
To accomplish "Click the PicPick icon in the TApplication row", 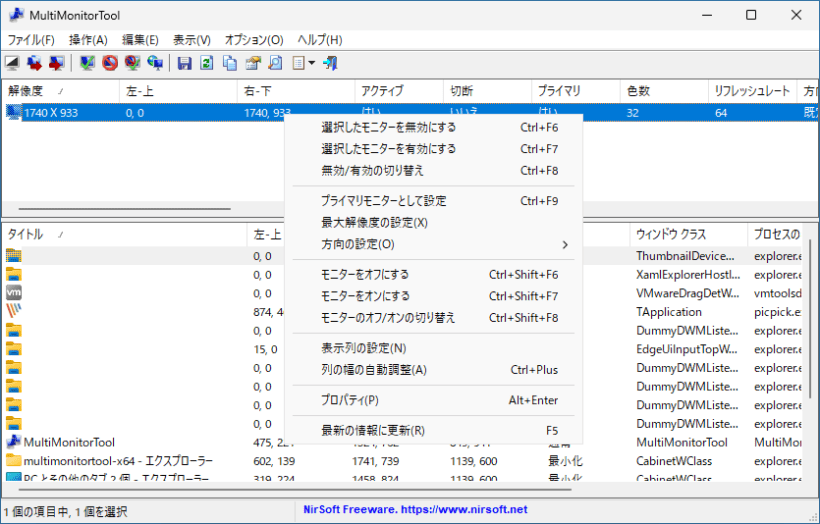I will pos(14,312).
